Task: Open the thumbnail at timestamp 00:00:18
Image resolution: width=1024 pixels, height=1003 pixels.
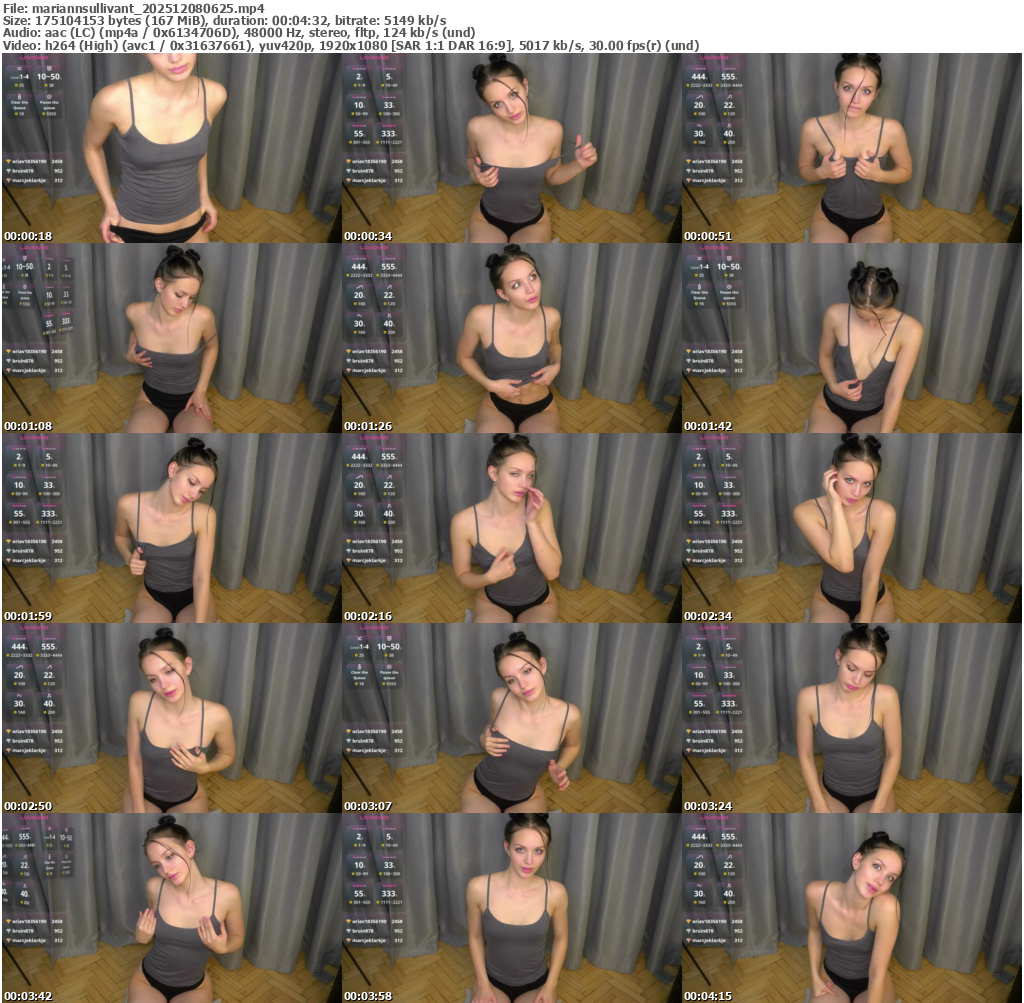Action: [x=171, y=148]
